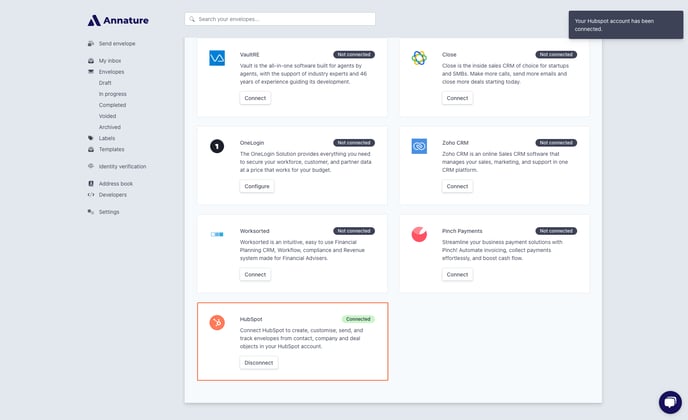Show Voided envelopes
The height and width of the screenshot is (420, 688).
(108, 116)
